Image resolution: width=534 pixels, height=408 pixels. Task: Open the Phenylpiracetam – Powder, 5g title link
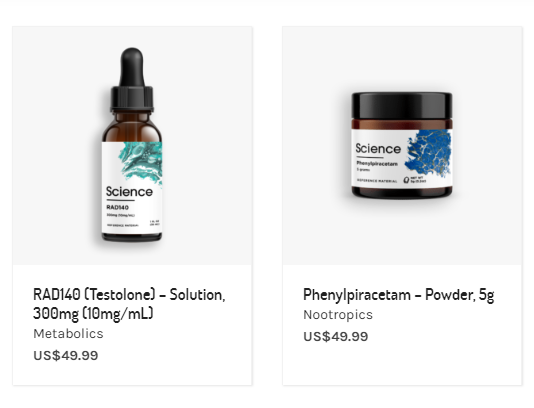click(398, 295)
